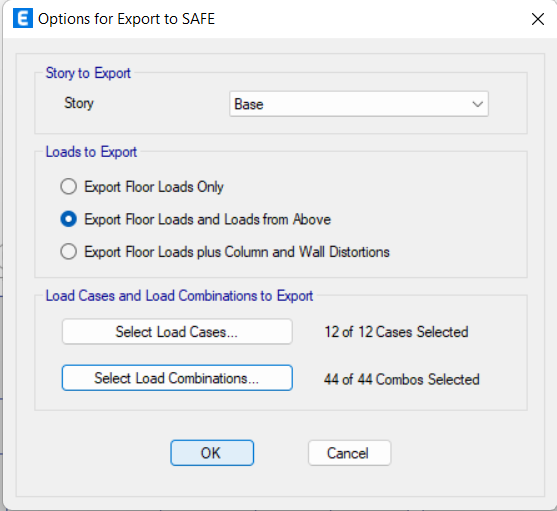Cancel the export dialog
Image resolution: width=557 pixels, height=511 pixels.
[x=350, y=453]
